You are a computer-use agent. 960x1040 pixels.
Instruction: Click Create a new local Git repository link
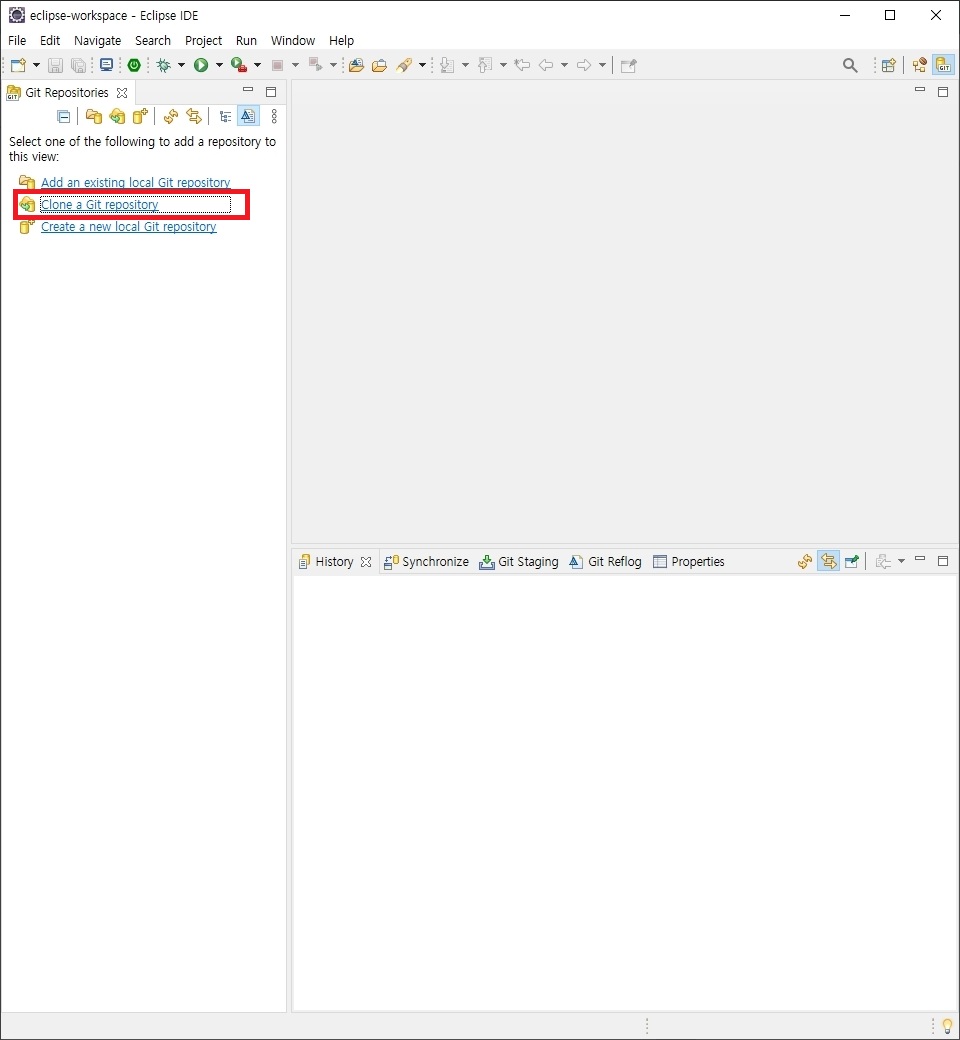[129, 227]
